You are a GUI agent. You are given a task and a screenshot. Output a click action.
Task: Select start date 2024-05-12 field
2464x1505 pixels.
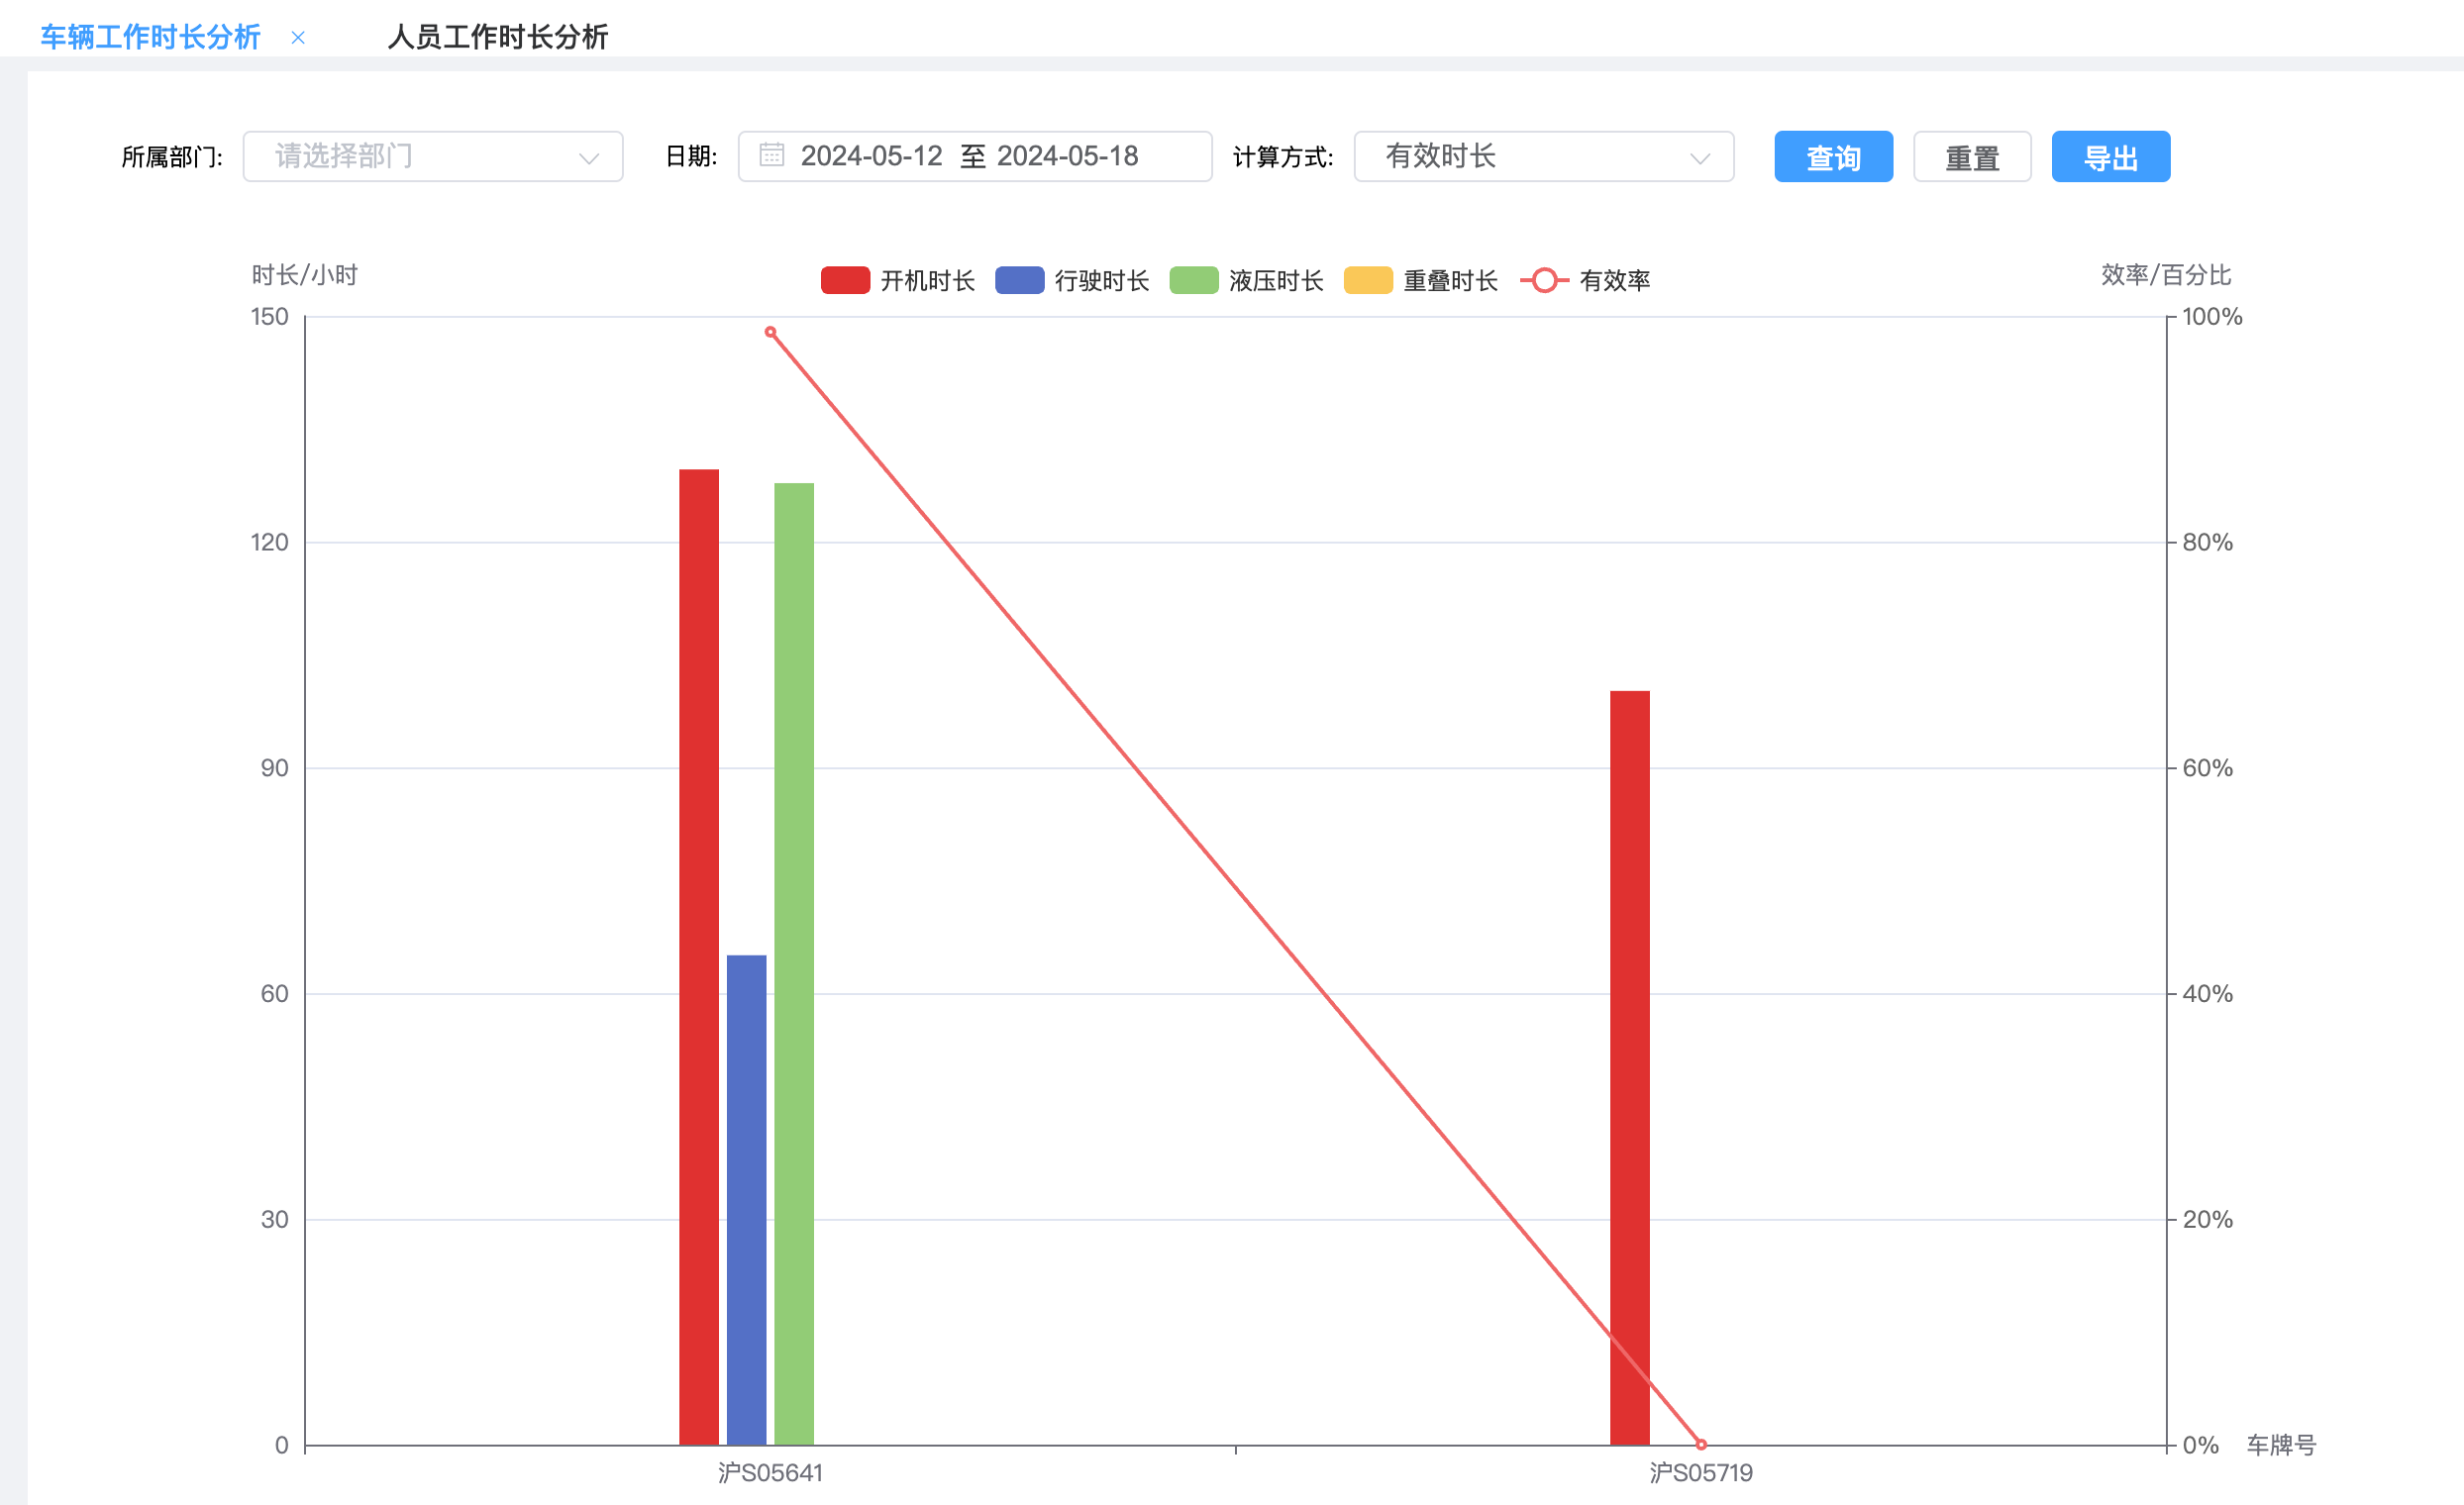[x=871, y=156]
